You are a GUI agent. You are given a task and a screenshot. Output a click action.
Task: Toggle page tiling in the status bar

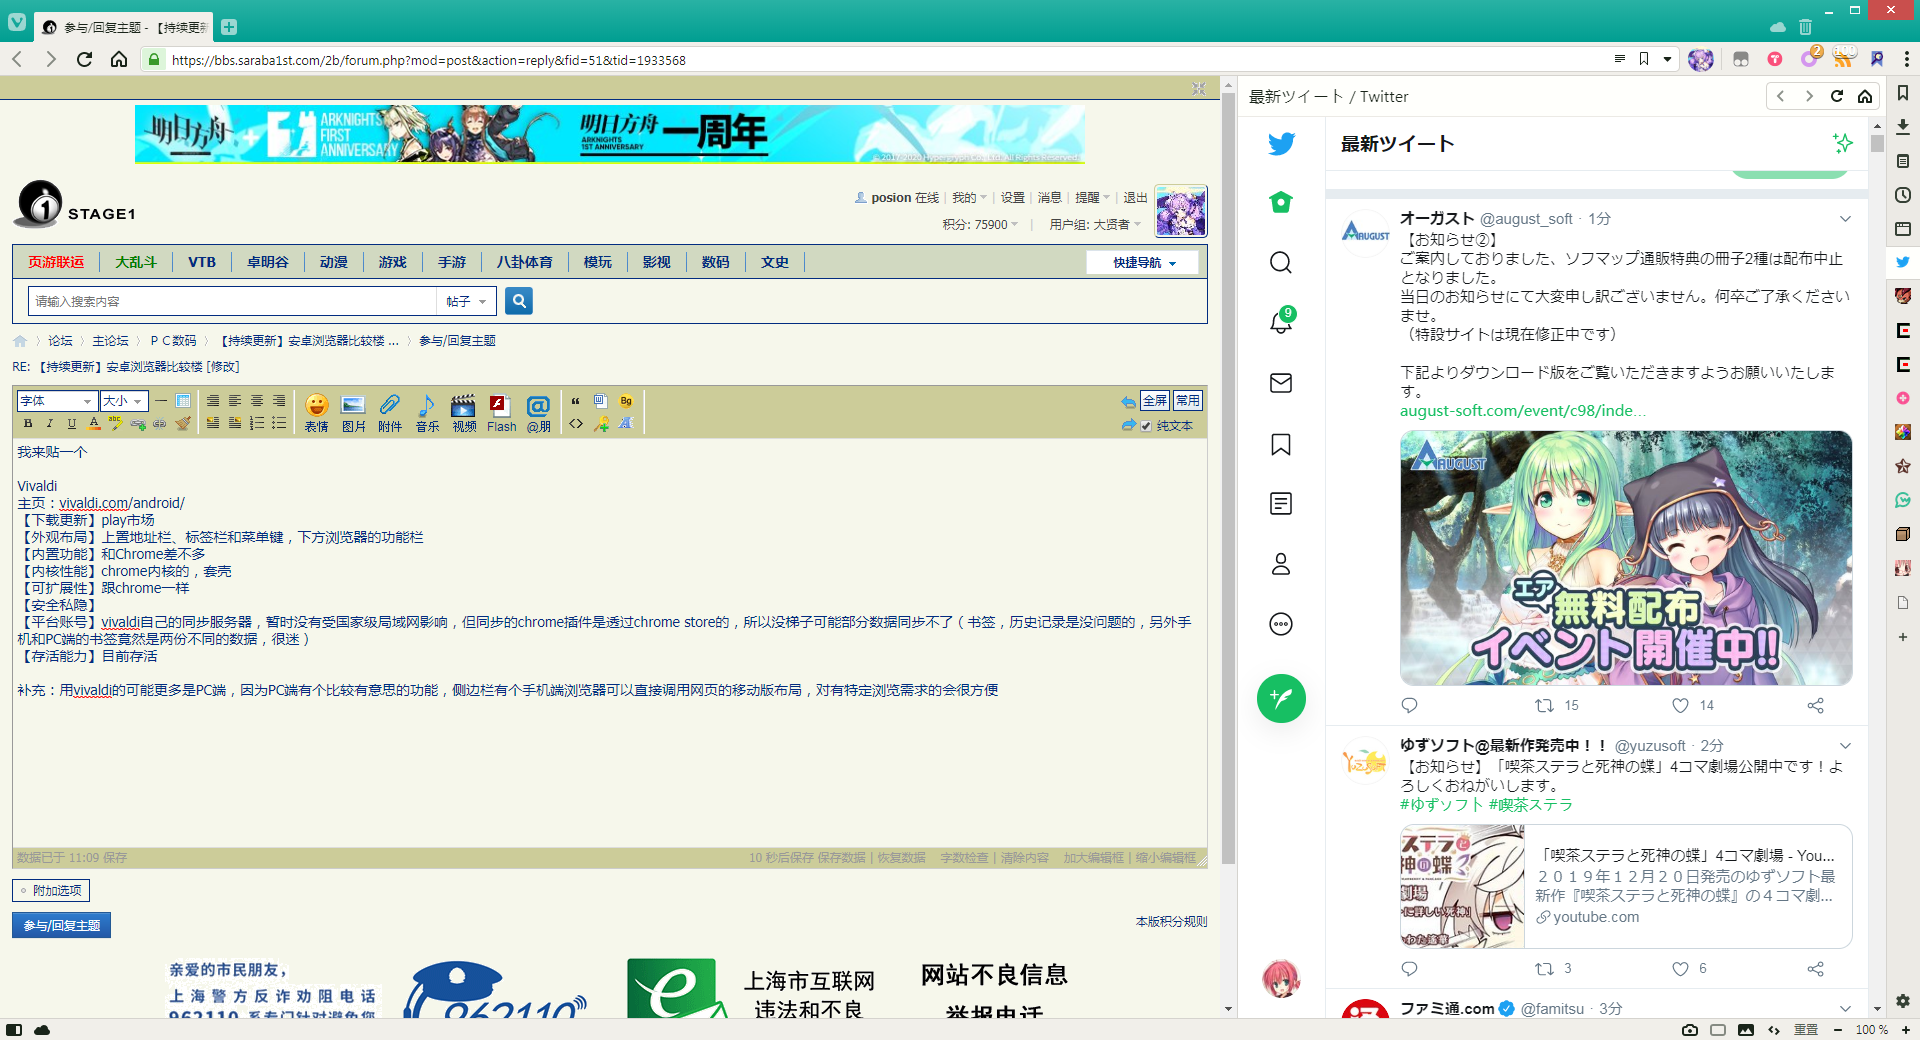pyautogui.click(x=1718, y=1030)
